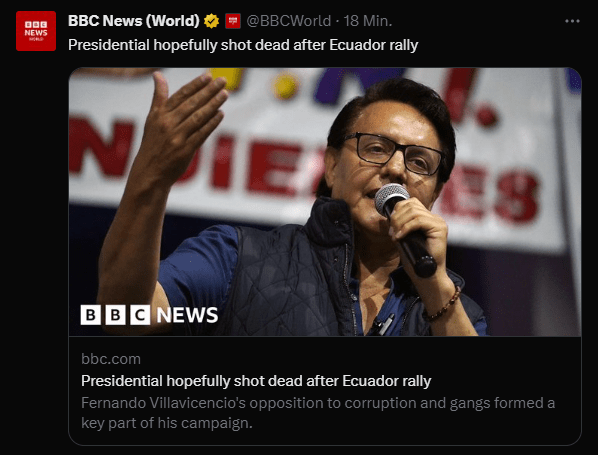Click the beaded bracelet in the photo
Viewport: 598px width, 455px height.
point(442,305)
